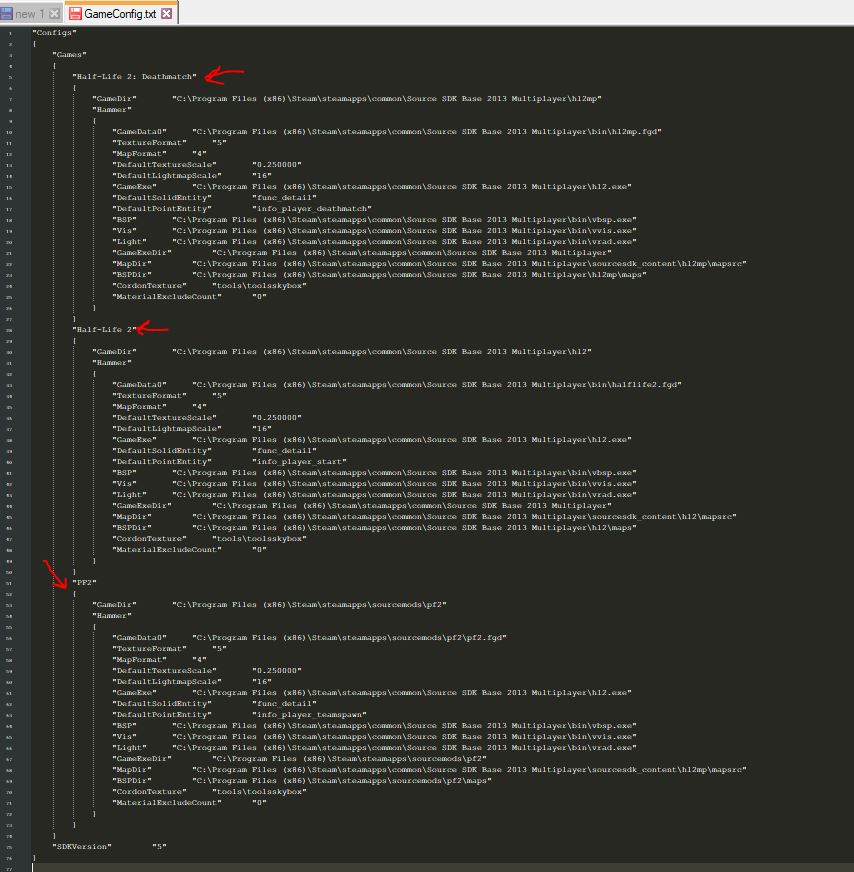
Task: Click the "info_player_deathmatch" value
Action: (312, 209)
